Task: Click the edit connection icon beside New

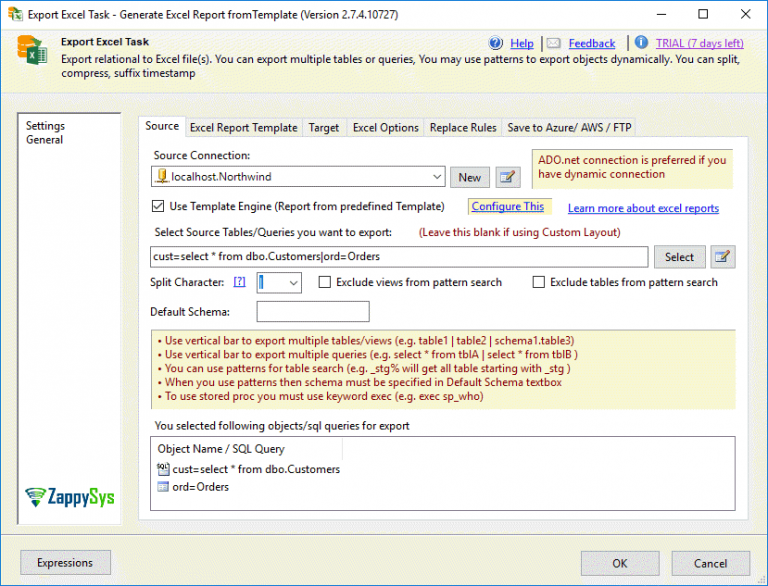Action: [x=509, y=177]
